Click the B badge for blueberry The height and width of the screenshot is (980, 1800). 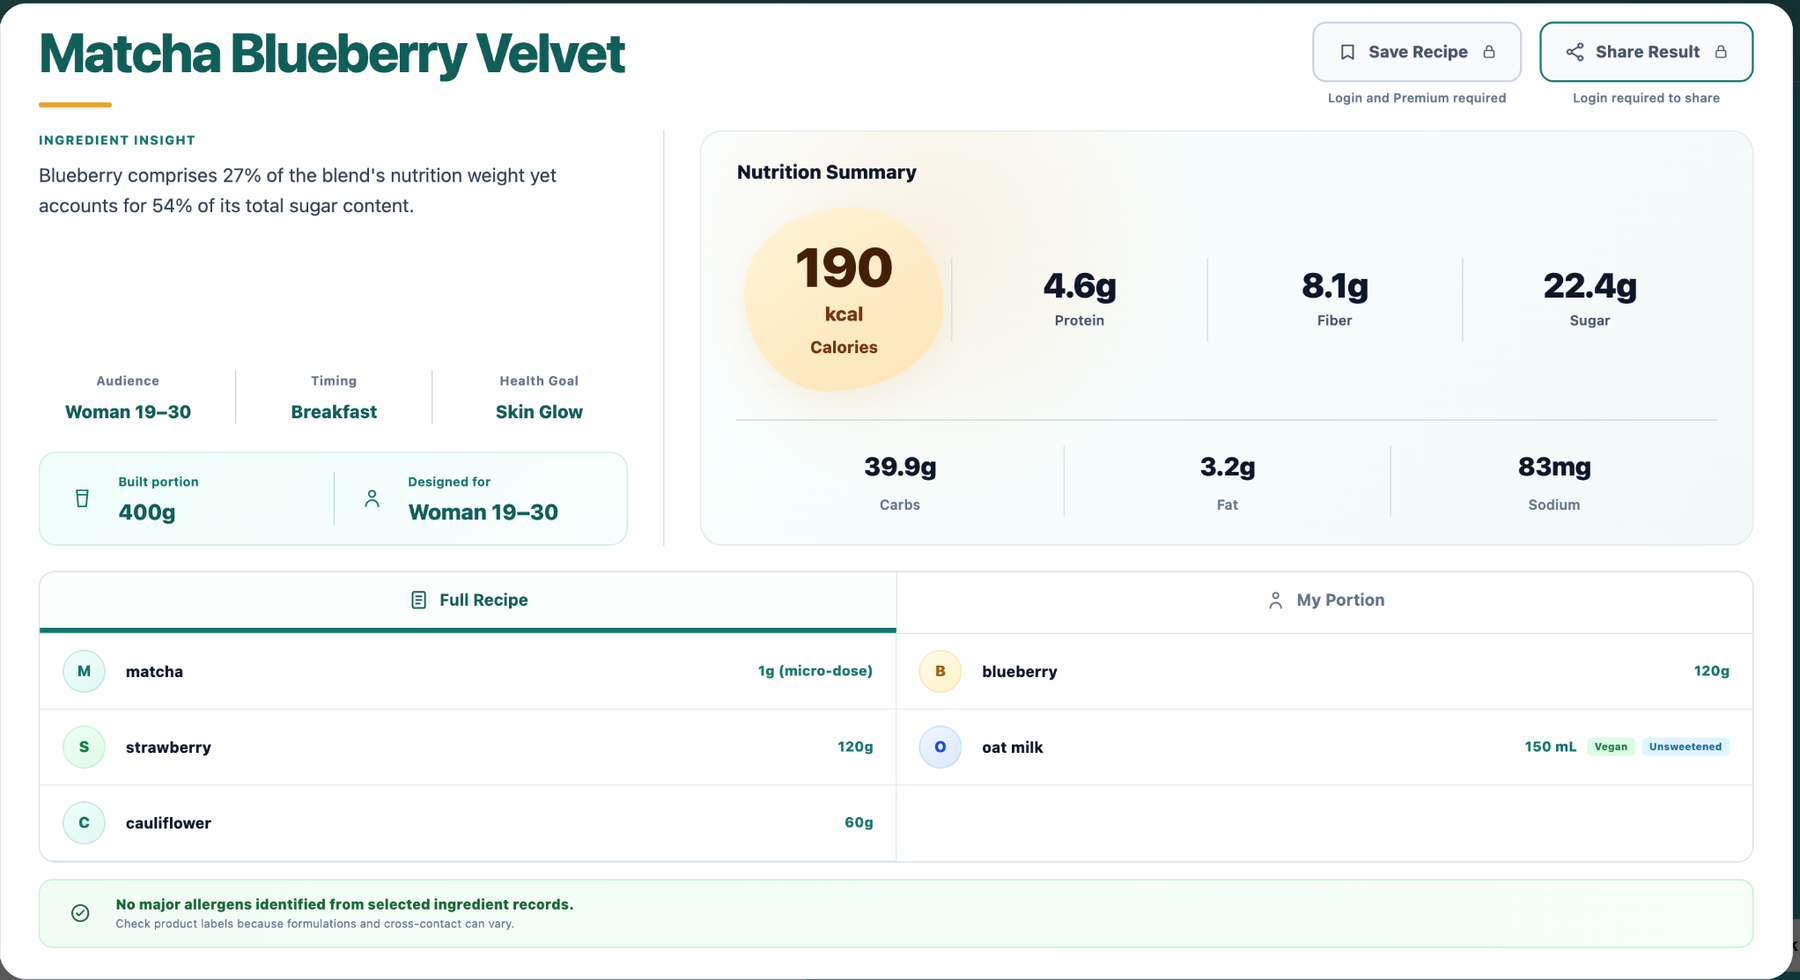pos(940,671)
